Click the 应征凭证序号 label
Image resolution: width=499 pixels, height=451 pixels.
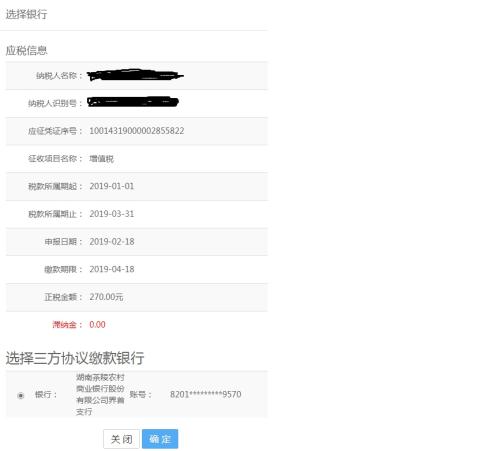[55, 131]
